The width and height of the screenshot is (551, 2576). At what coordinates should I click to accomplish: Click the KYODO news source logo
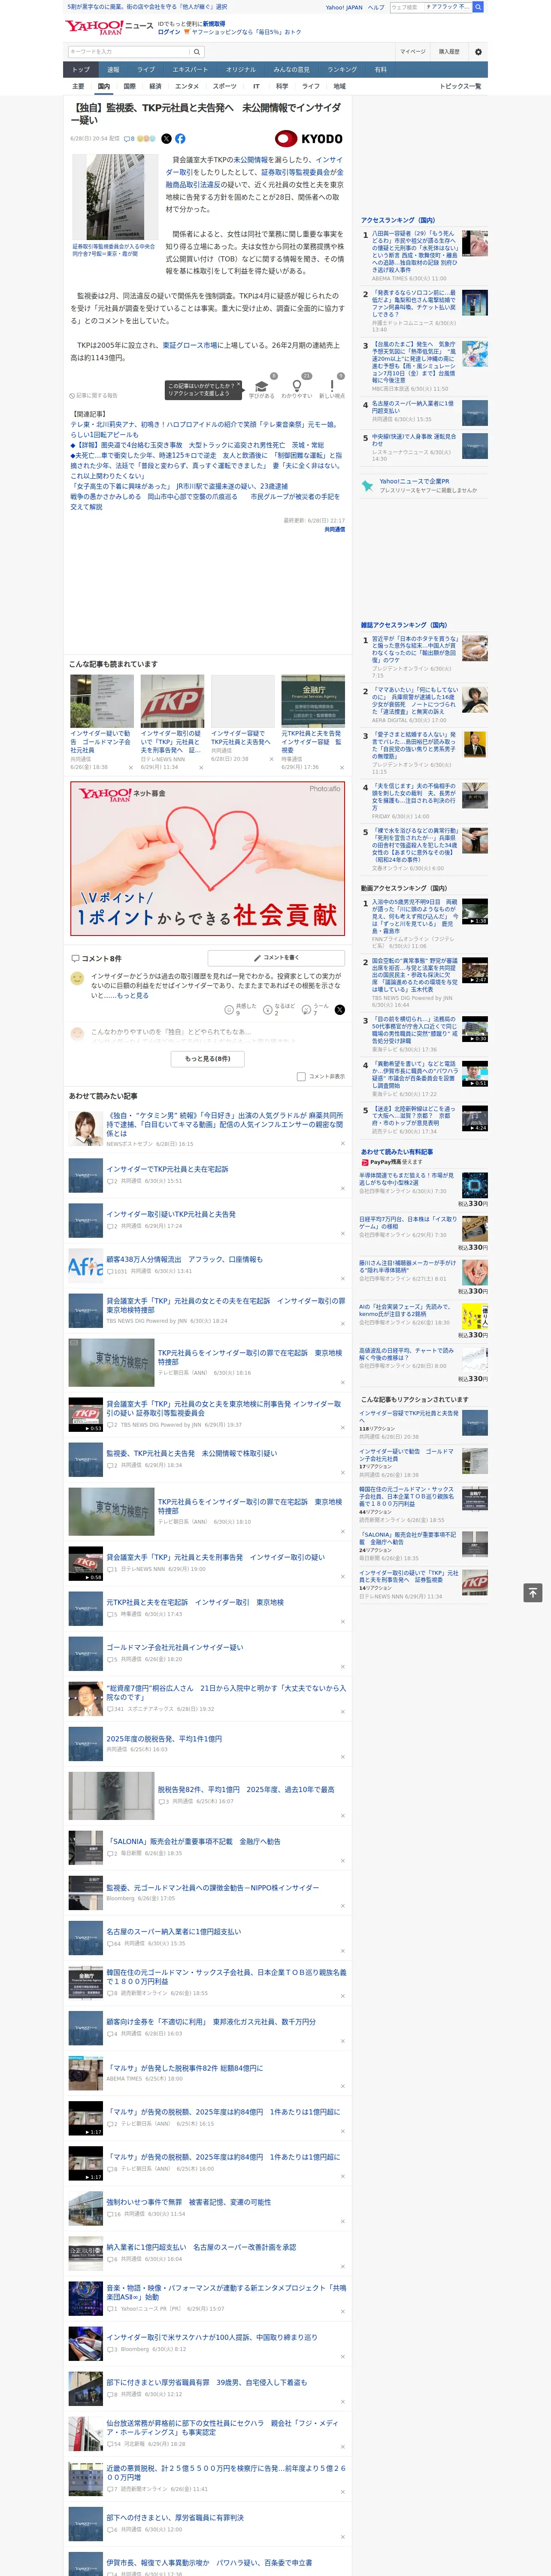click(309, 139)
